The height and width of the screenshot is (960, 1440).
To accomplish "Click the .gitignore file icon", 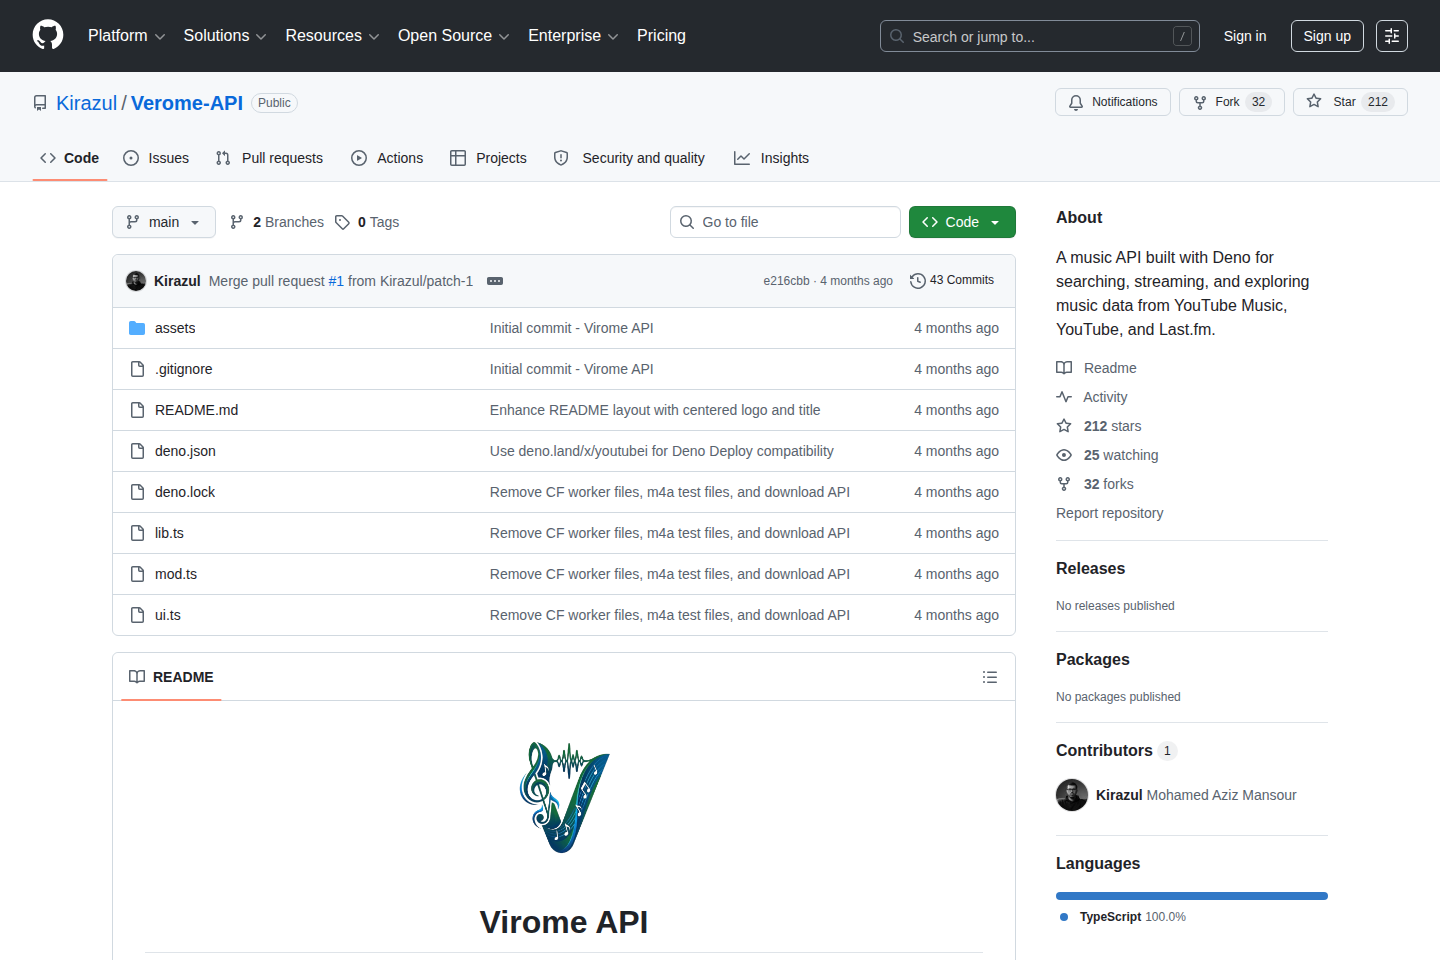I will 137,369.
